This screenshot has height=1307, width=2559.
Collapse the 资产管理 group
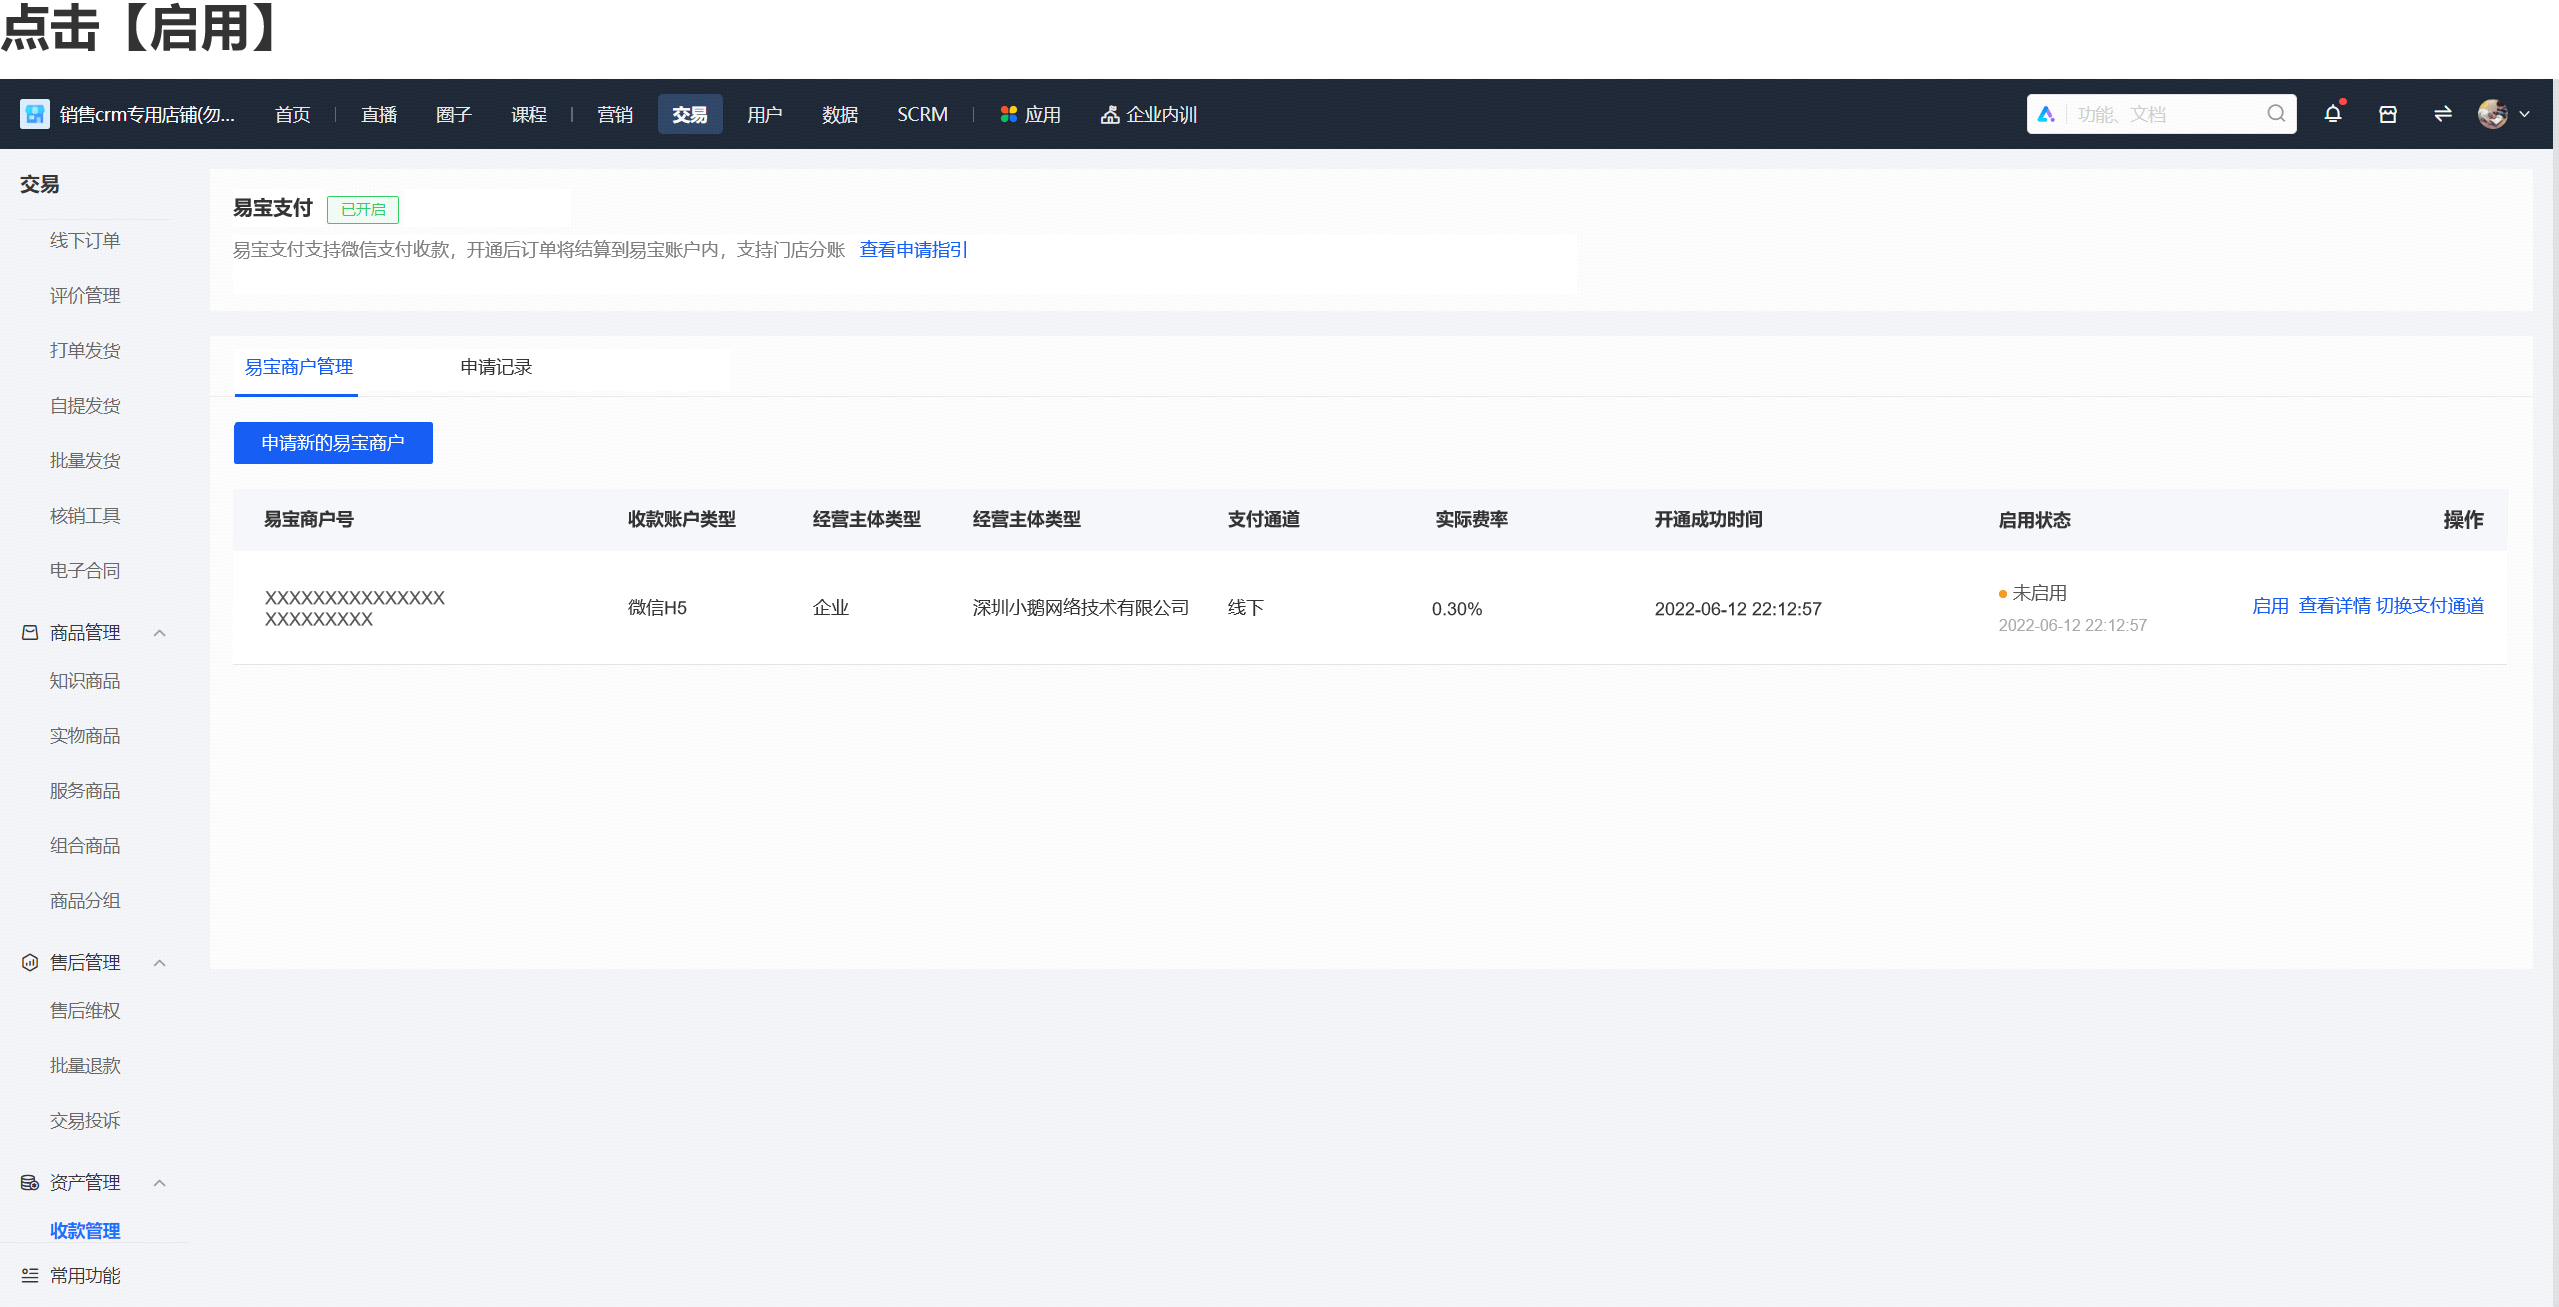click(x=159, y=1182)
